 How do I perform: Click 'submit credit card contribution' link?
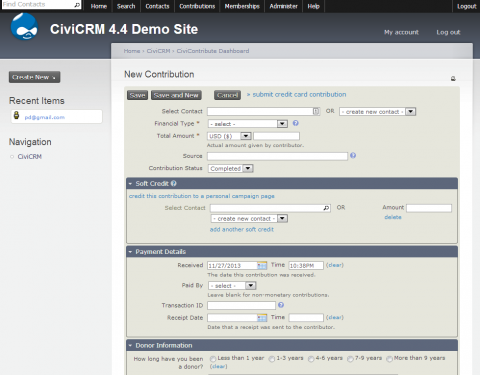pos(299,94)
